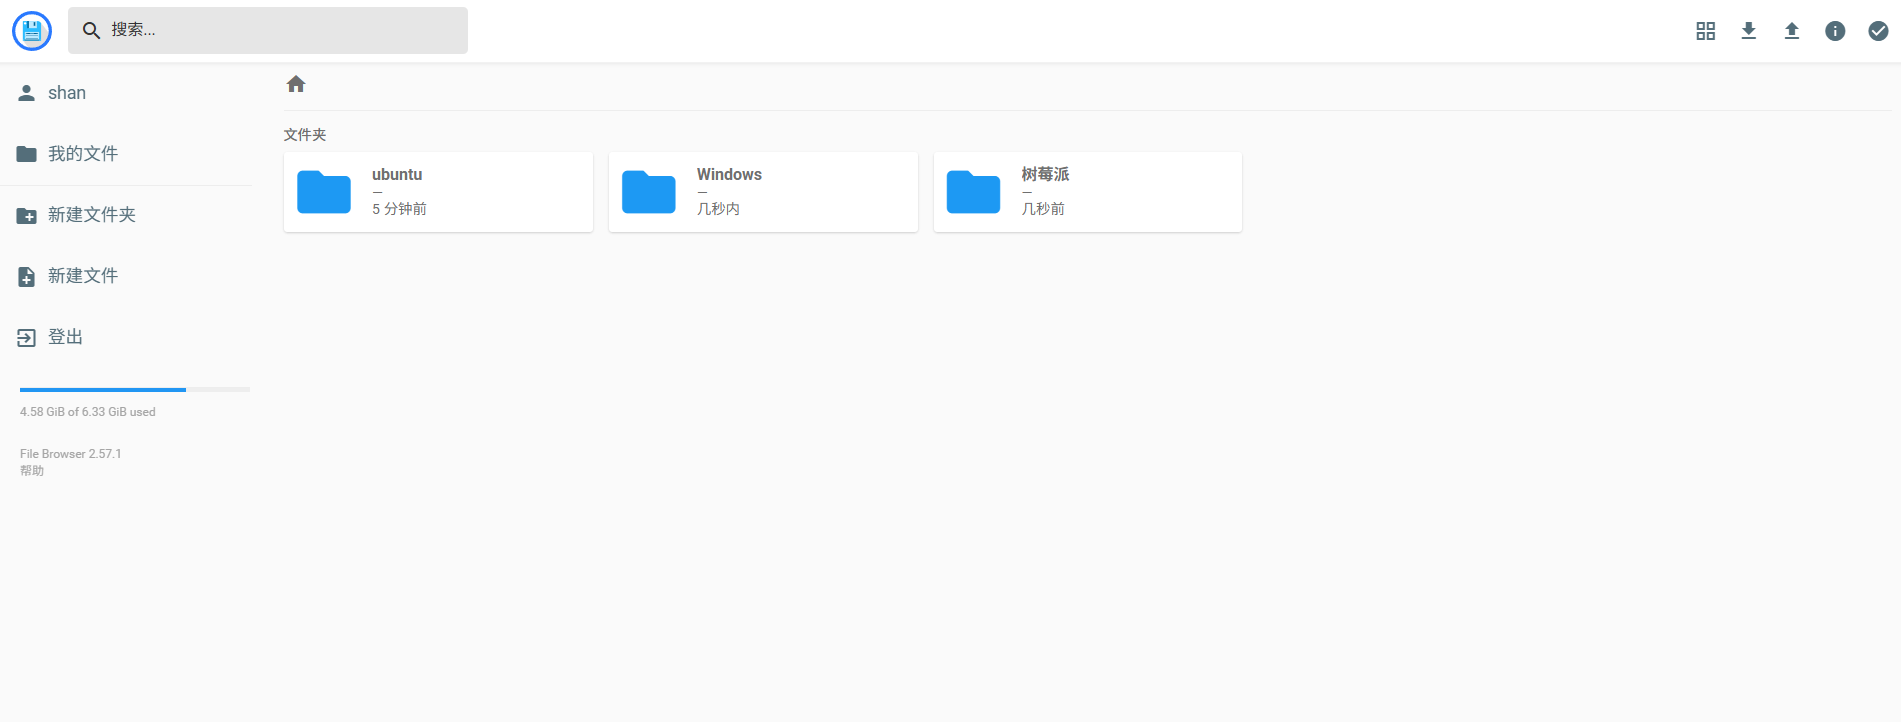Open the 帮助 help link
This screenshot has width=1901, height=722.
tap(32, 471)
